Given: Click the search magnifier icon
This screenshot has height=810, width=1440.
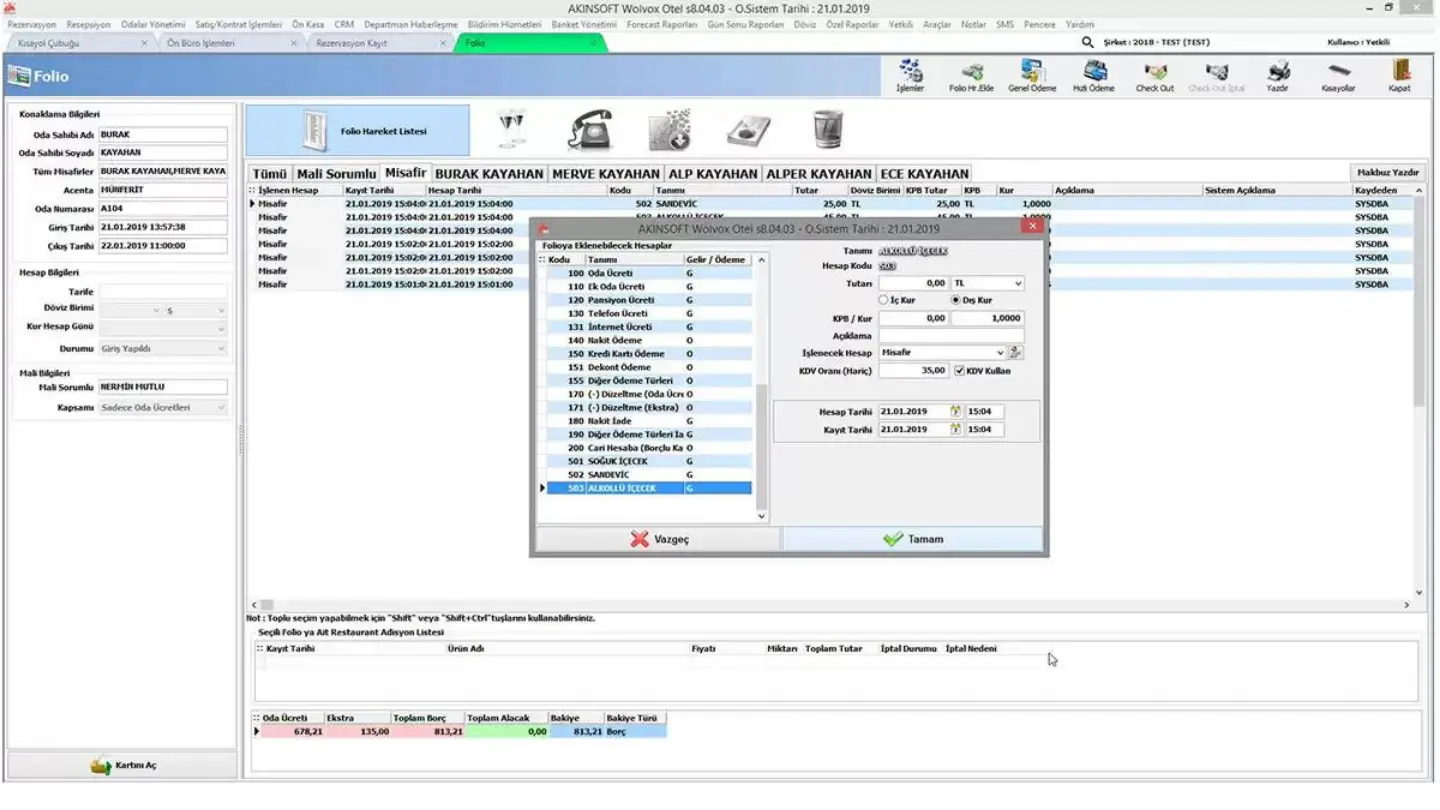Looking at the screenshot, I should click(1088, 43).
